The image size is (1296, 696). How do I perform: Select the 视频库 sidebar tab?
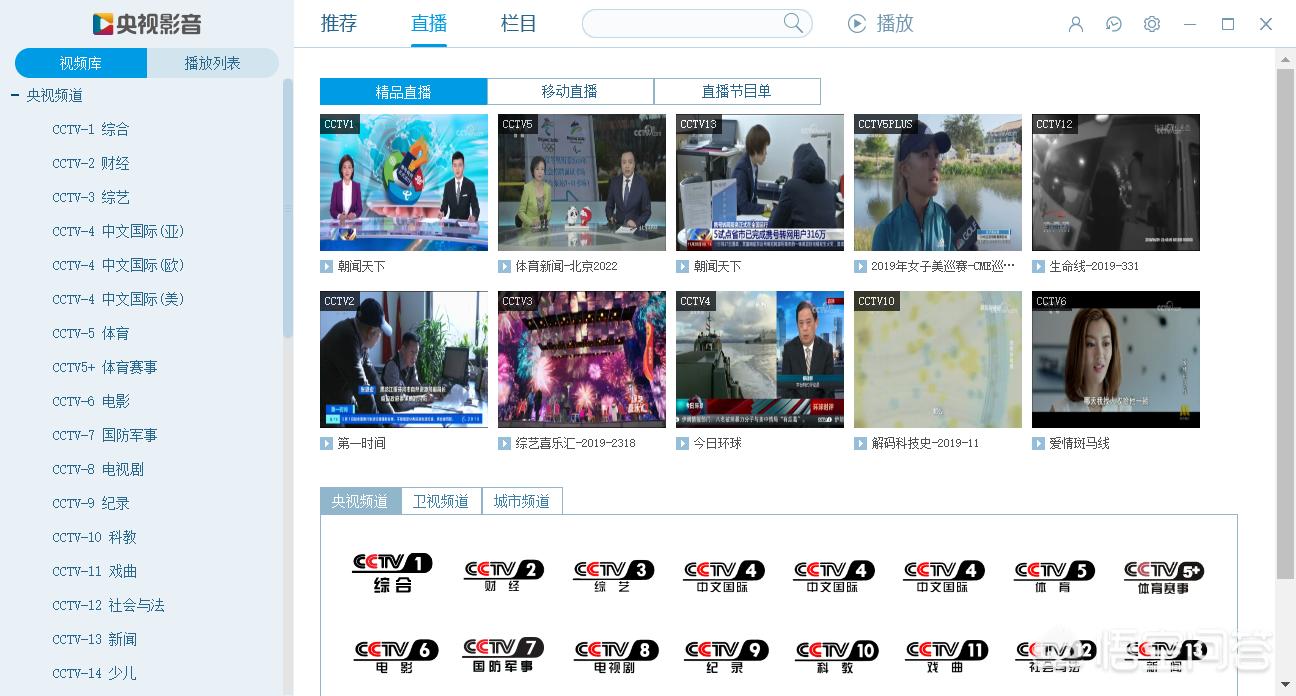[81, 63]
